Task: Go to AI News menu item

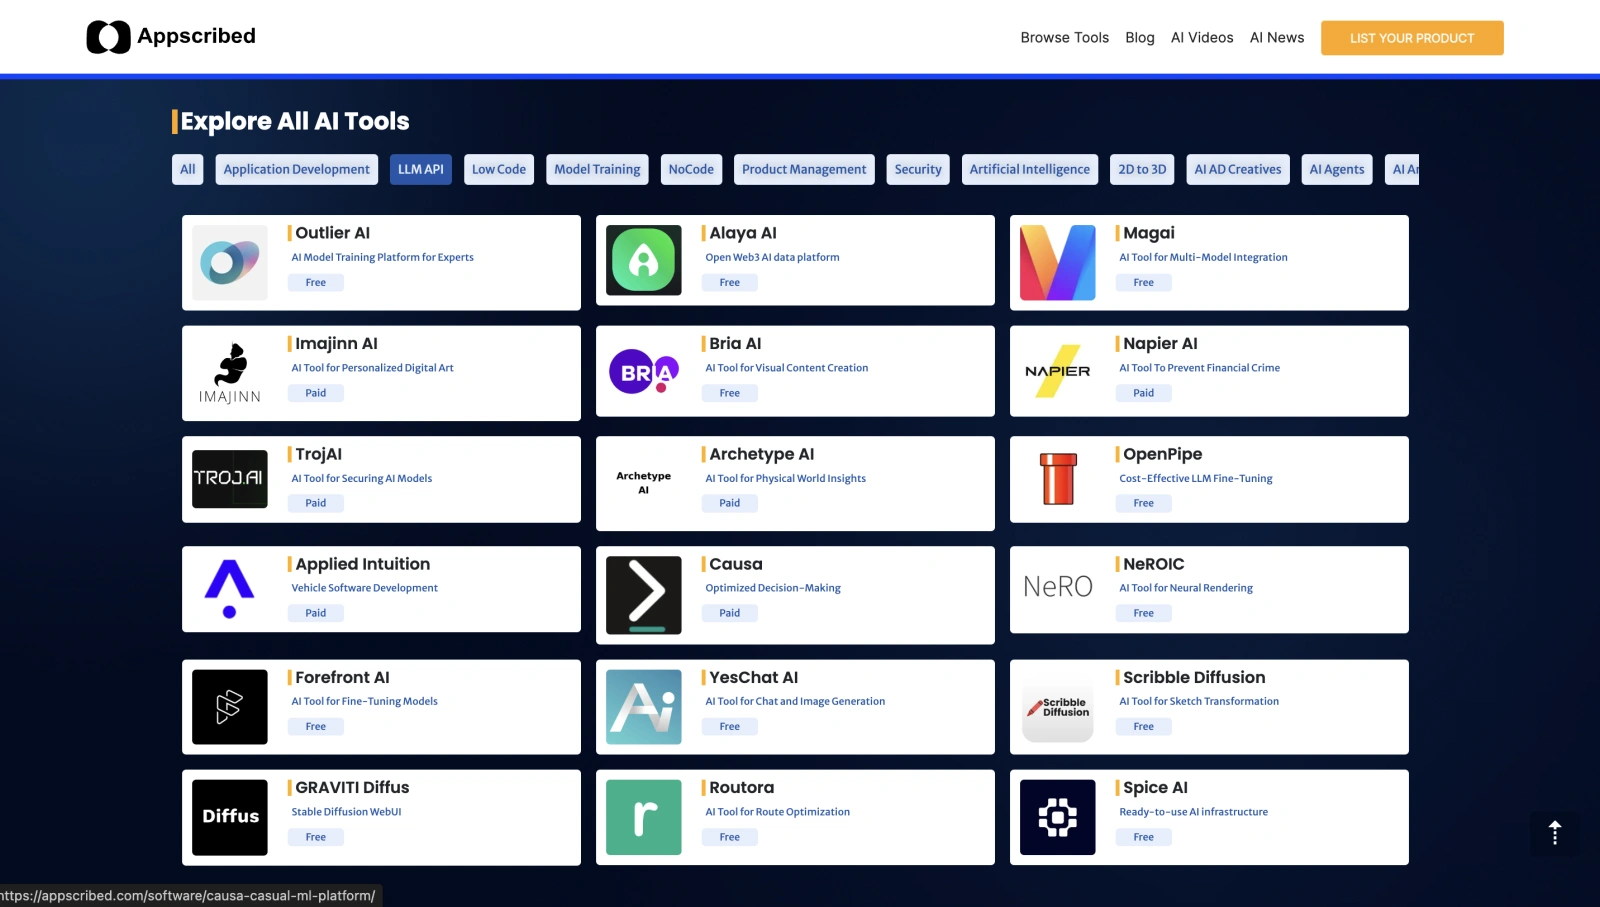Action: [1276, 38]
